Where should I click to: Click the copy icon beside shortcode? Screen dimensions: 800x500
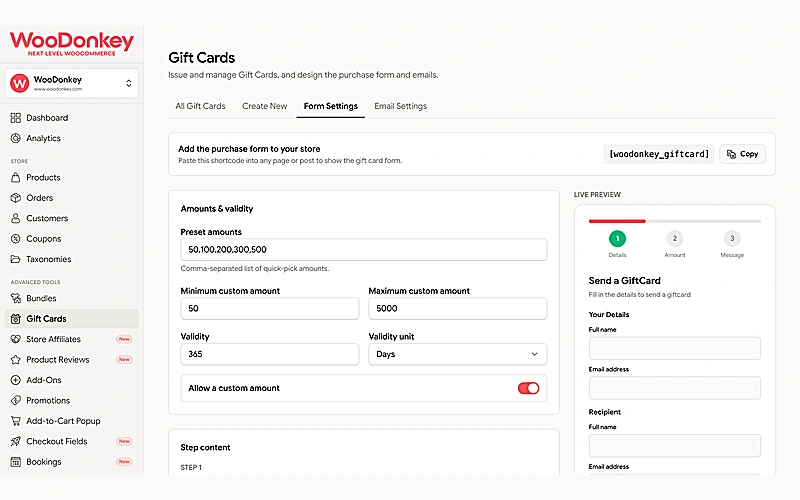click(x=731, y=154)
